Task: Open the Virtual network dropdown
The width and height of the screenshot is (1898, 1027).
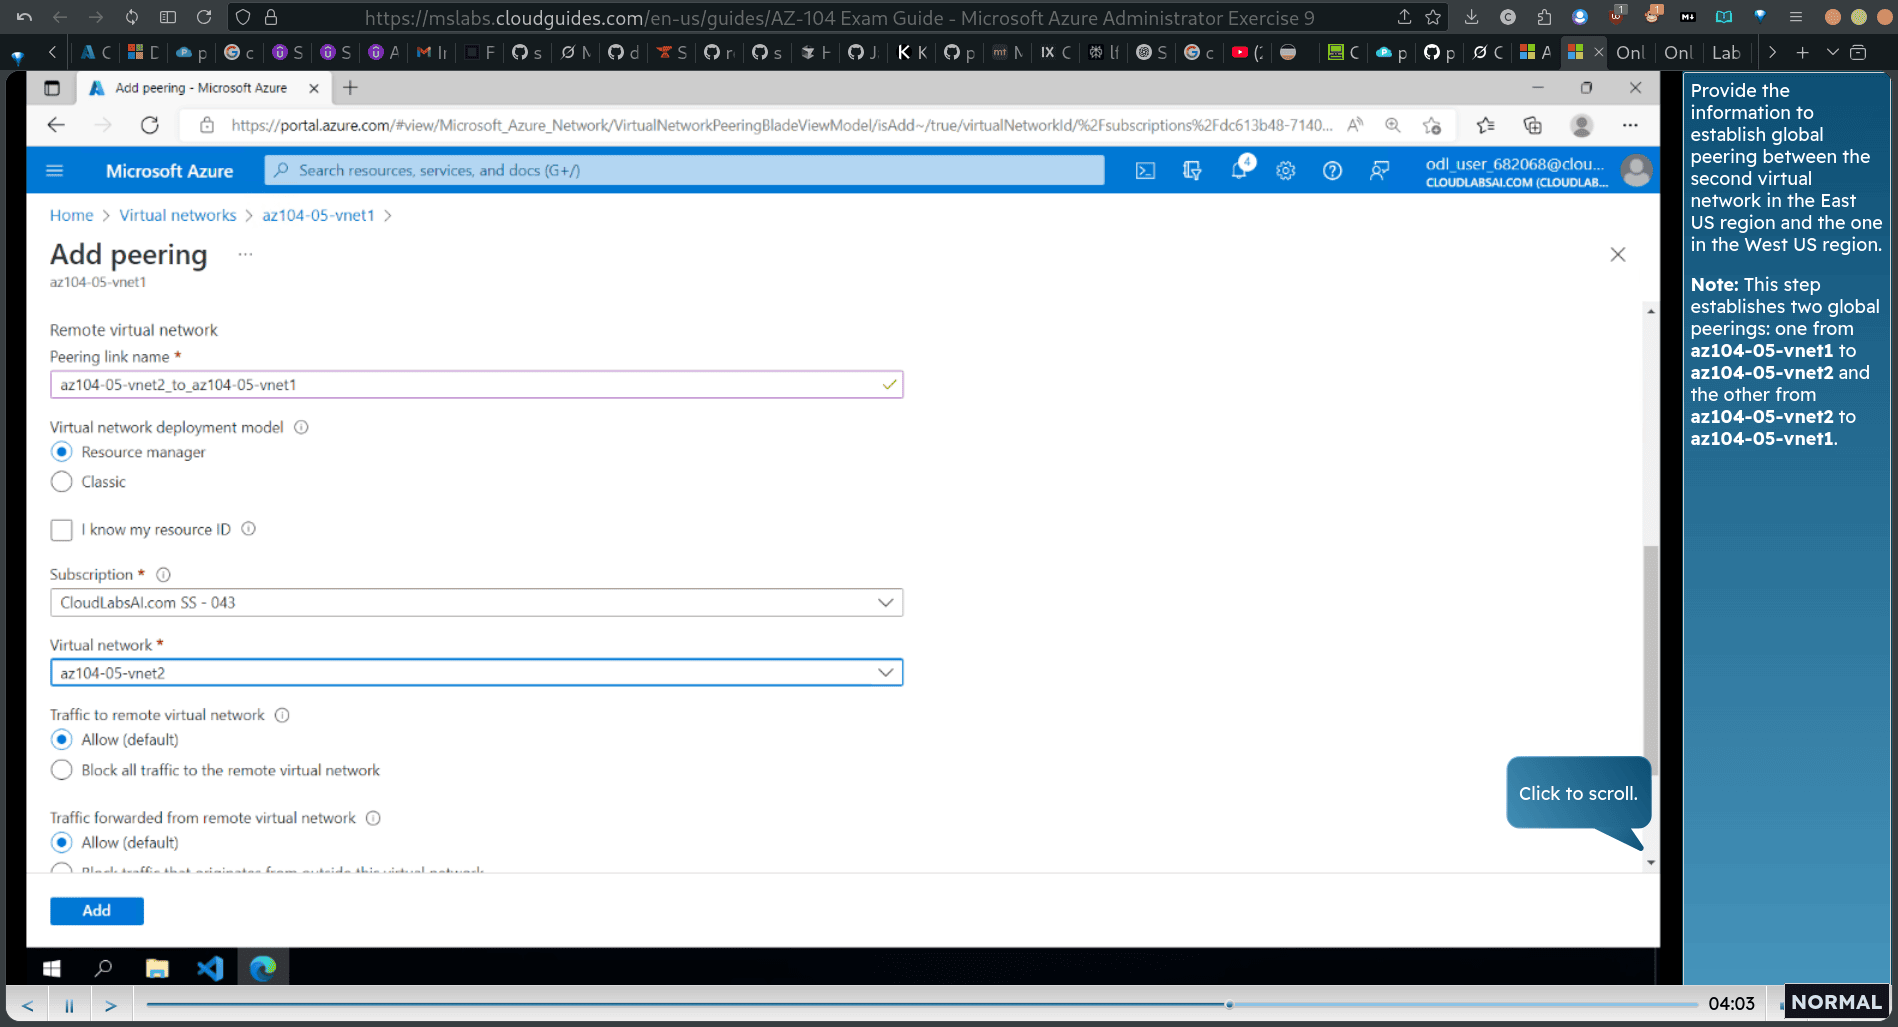Action: point(476,673)
